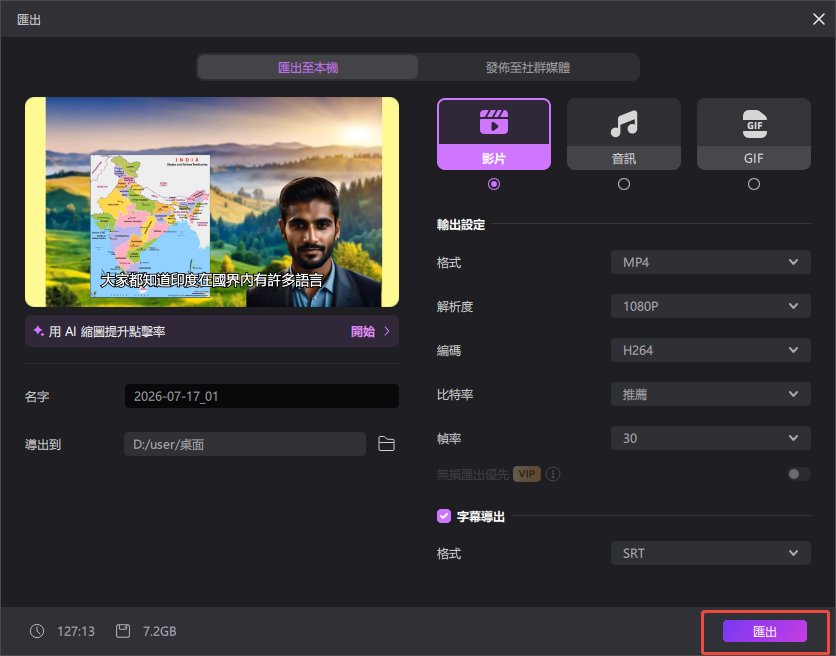The width and height of the screenshot is (836, 656).
Task: Click the VIP badge
Action: click(527, 474)
